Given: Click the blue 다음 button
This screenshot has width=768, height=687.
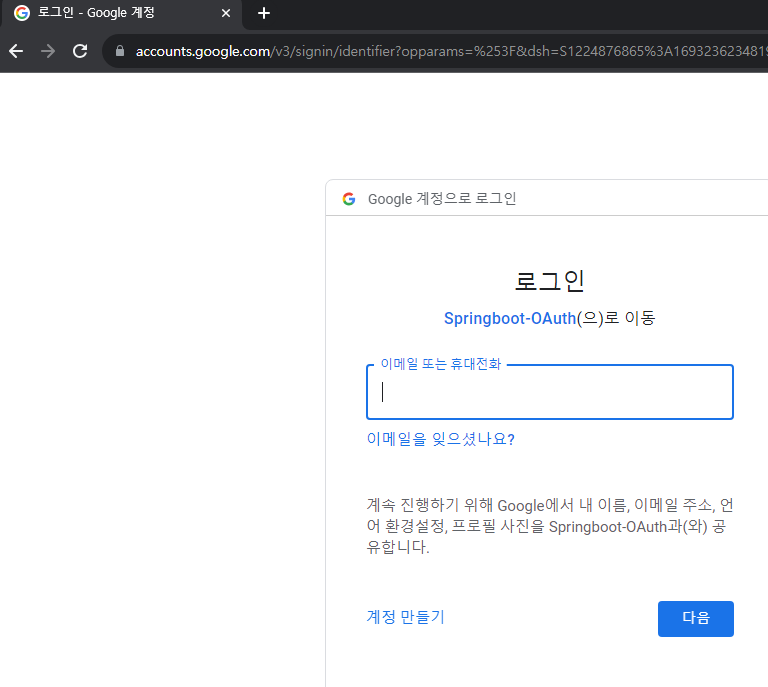Looking at the screenshot, I should tap(696, 618).
